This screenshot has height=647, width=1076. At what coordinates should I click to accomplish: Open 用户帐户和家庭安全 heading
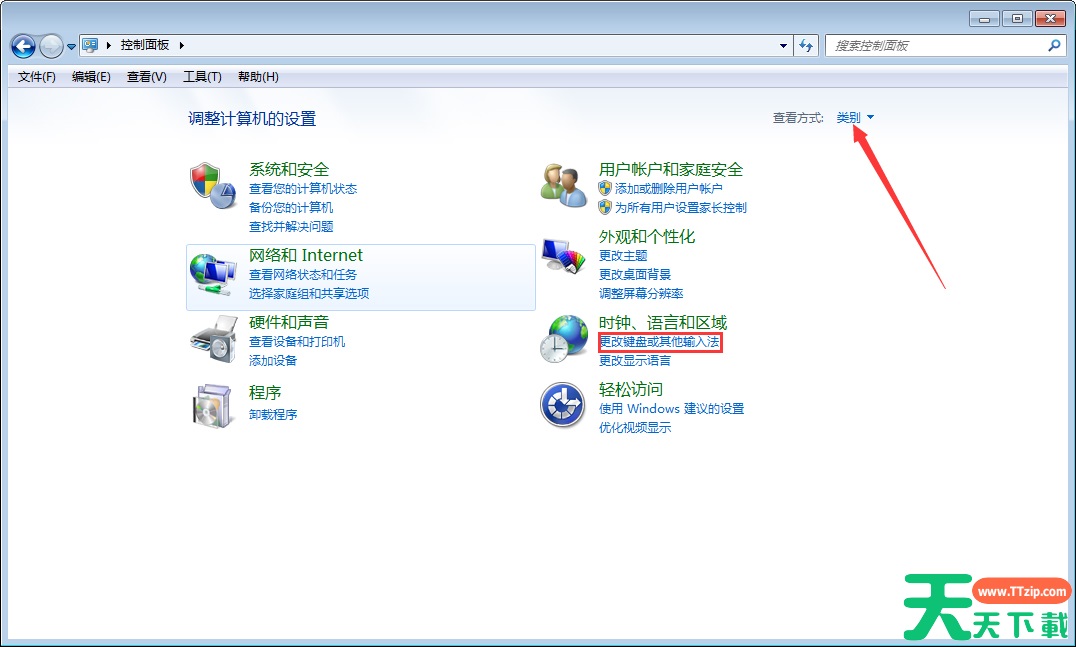[671, 169]
